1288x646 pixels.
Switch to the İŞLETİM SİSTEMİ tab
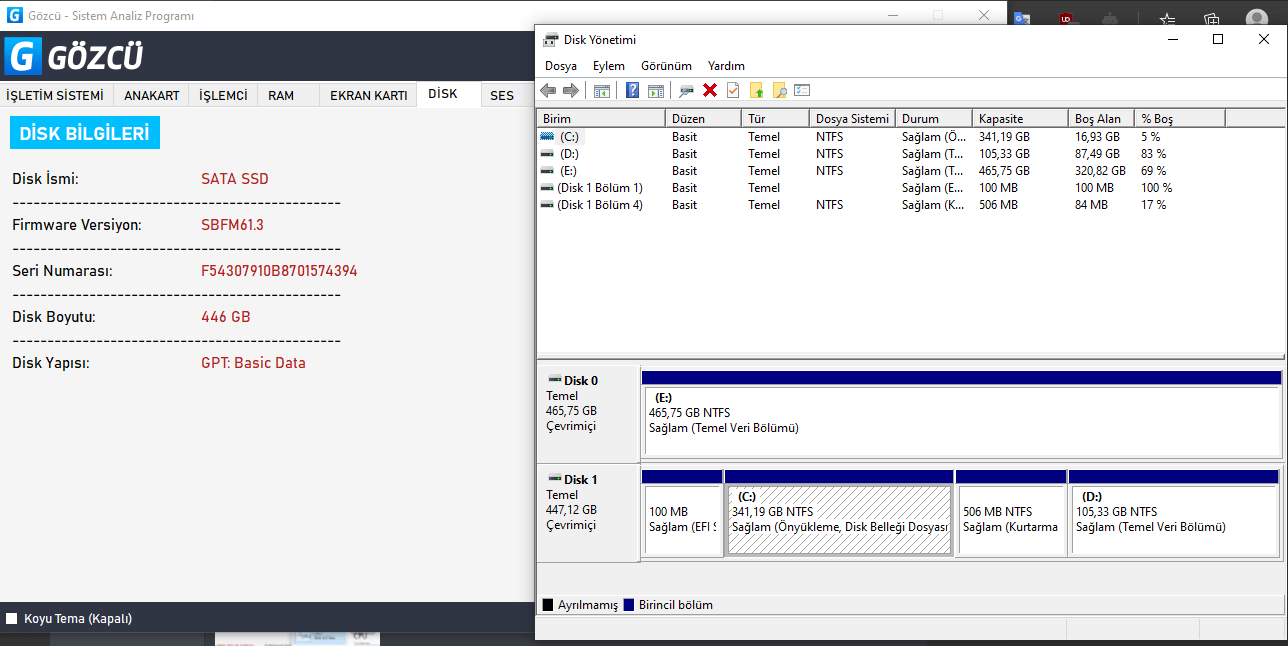coord(55,96)
